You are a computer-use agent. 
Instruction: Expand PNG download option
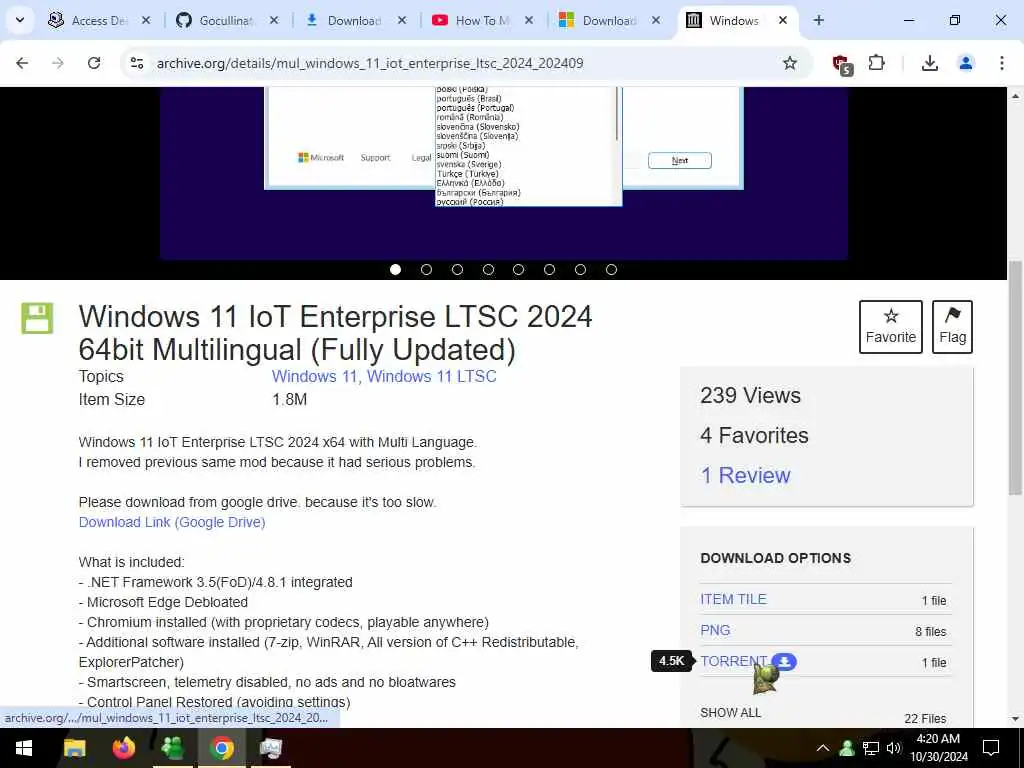(x=715, y=630)
